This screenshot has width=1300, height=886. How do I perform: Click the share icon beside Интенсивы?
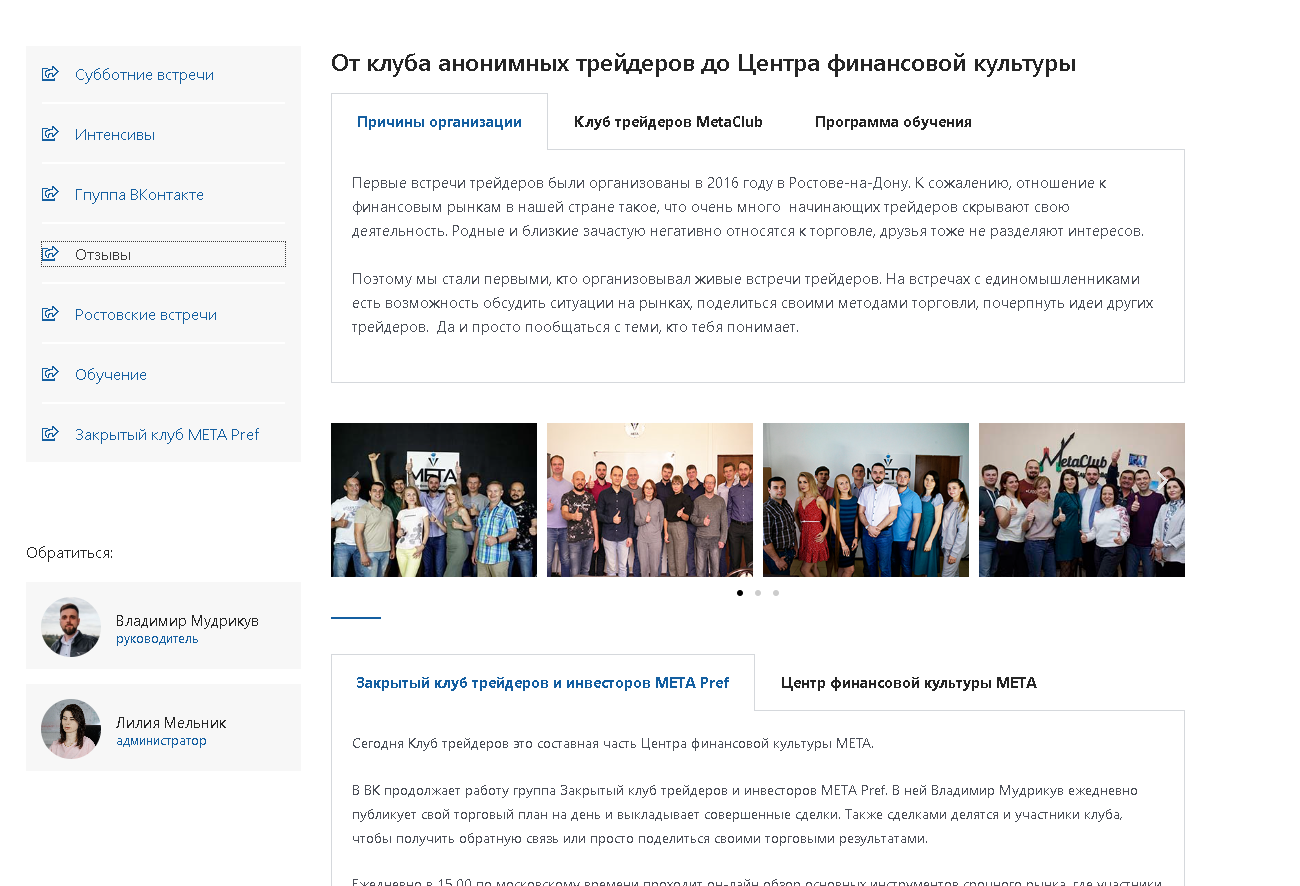(50, 134)
